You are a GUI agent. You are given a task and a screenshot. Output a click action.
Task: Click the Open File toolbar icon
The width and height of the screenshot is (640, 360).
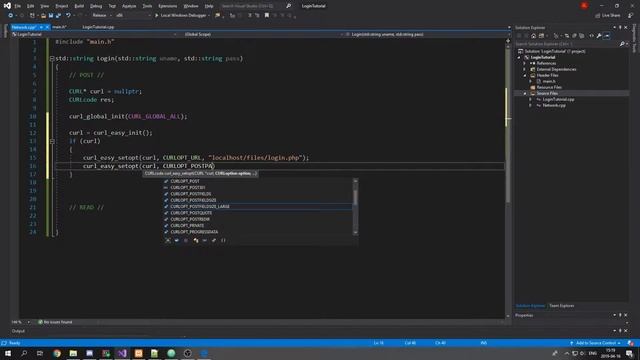point(43,16)
